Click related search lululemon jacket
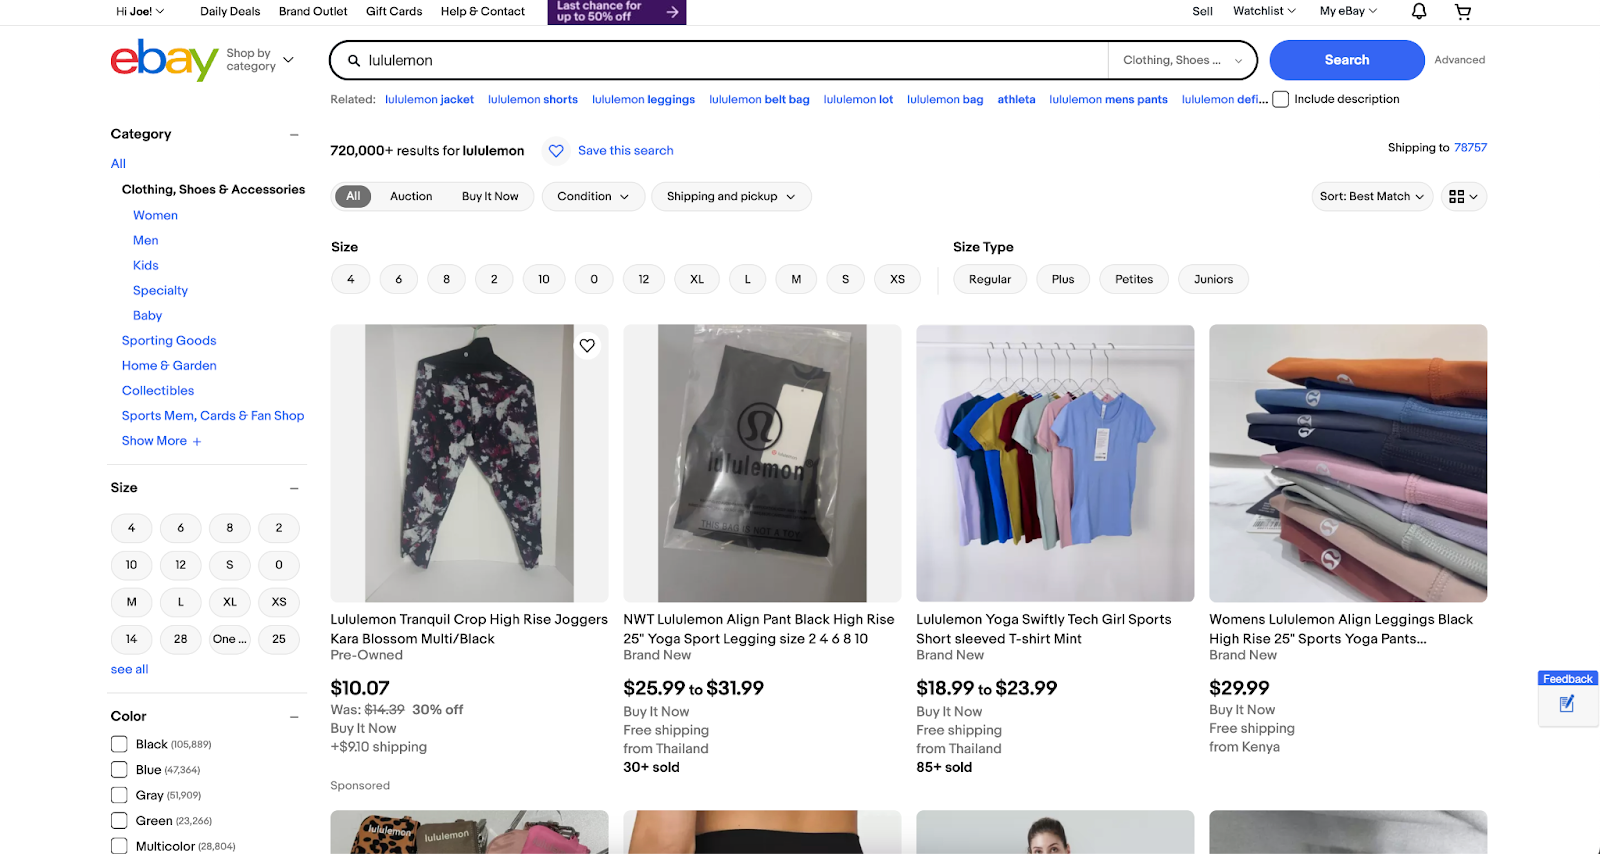 429,100
